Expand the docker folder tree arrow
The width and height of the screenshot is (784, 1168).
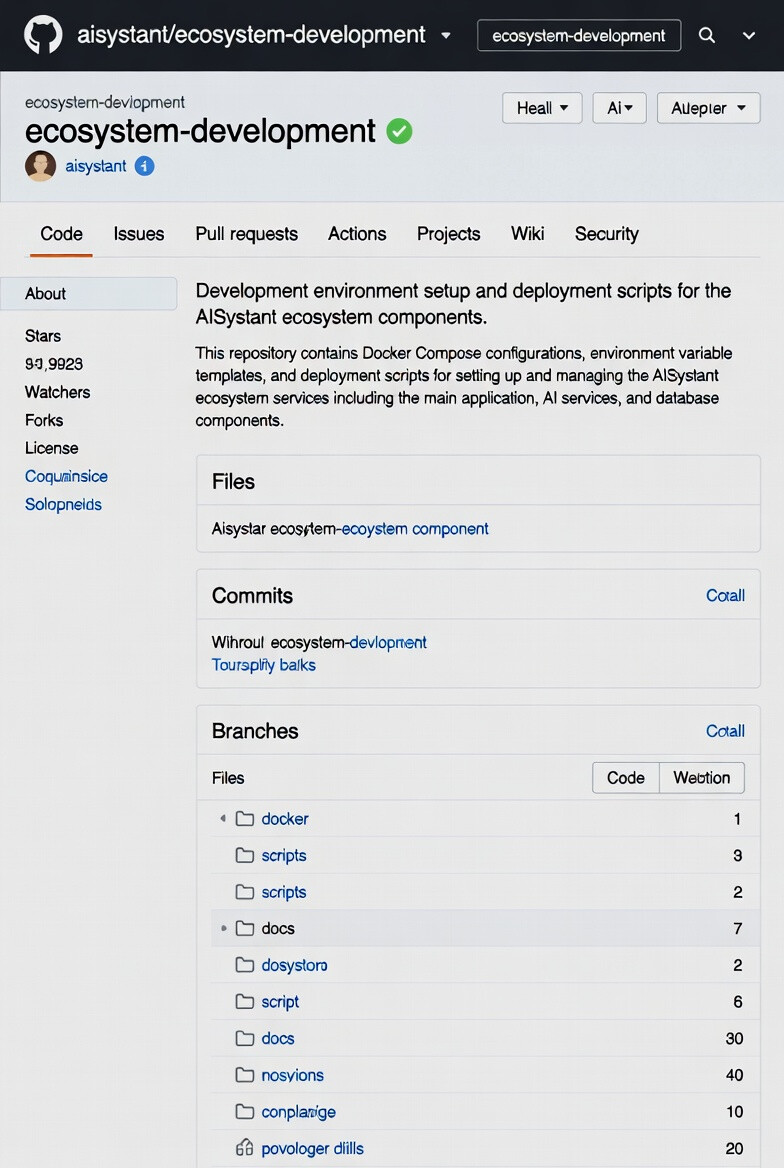(x=222, y=819)
